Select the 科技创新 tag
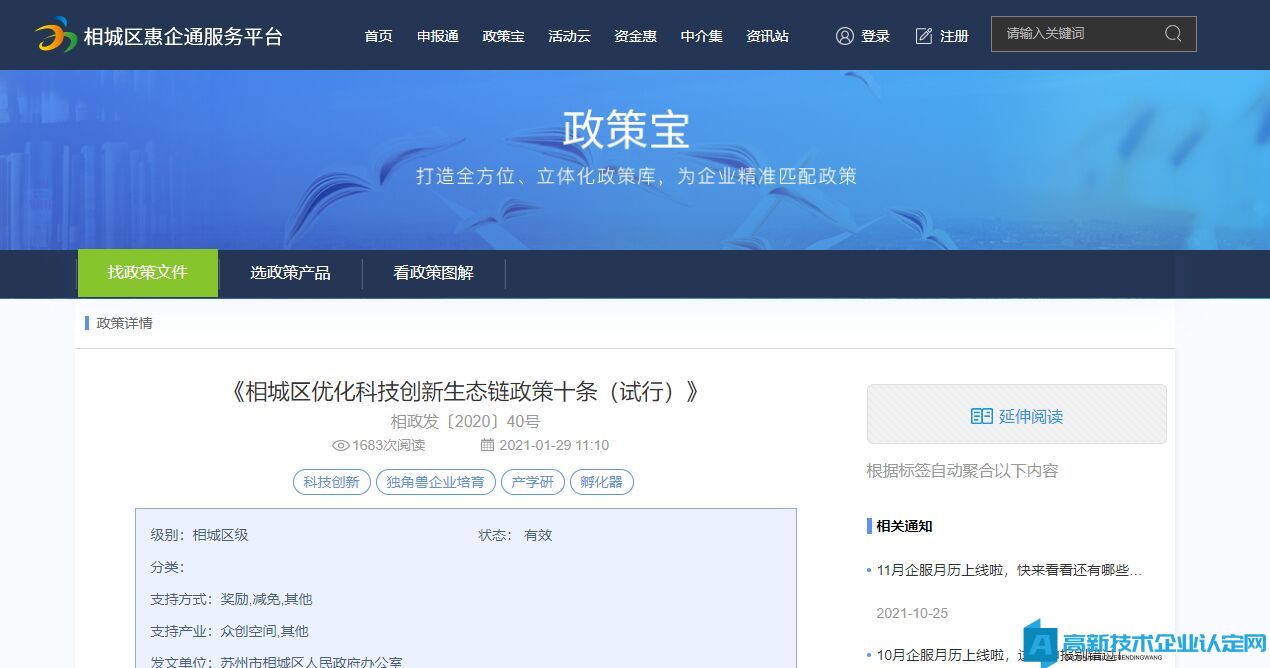The width and height of the screenshot is (1270, 668). pyautogui.click(x=331, y=482)
